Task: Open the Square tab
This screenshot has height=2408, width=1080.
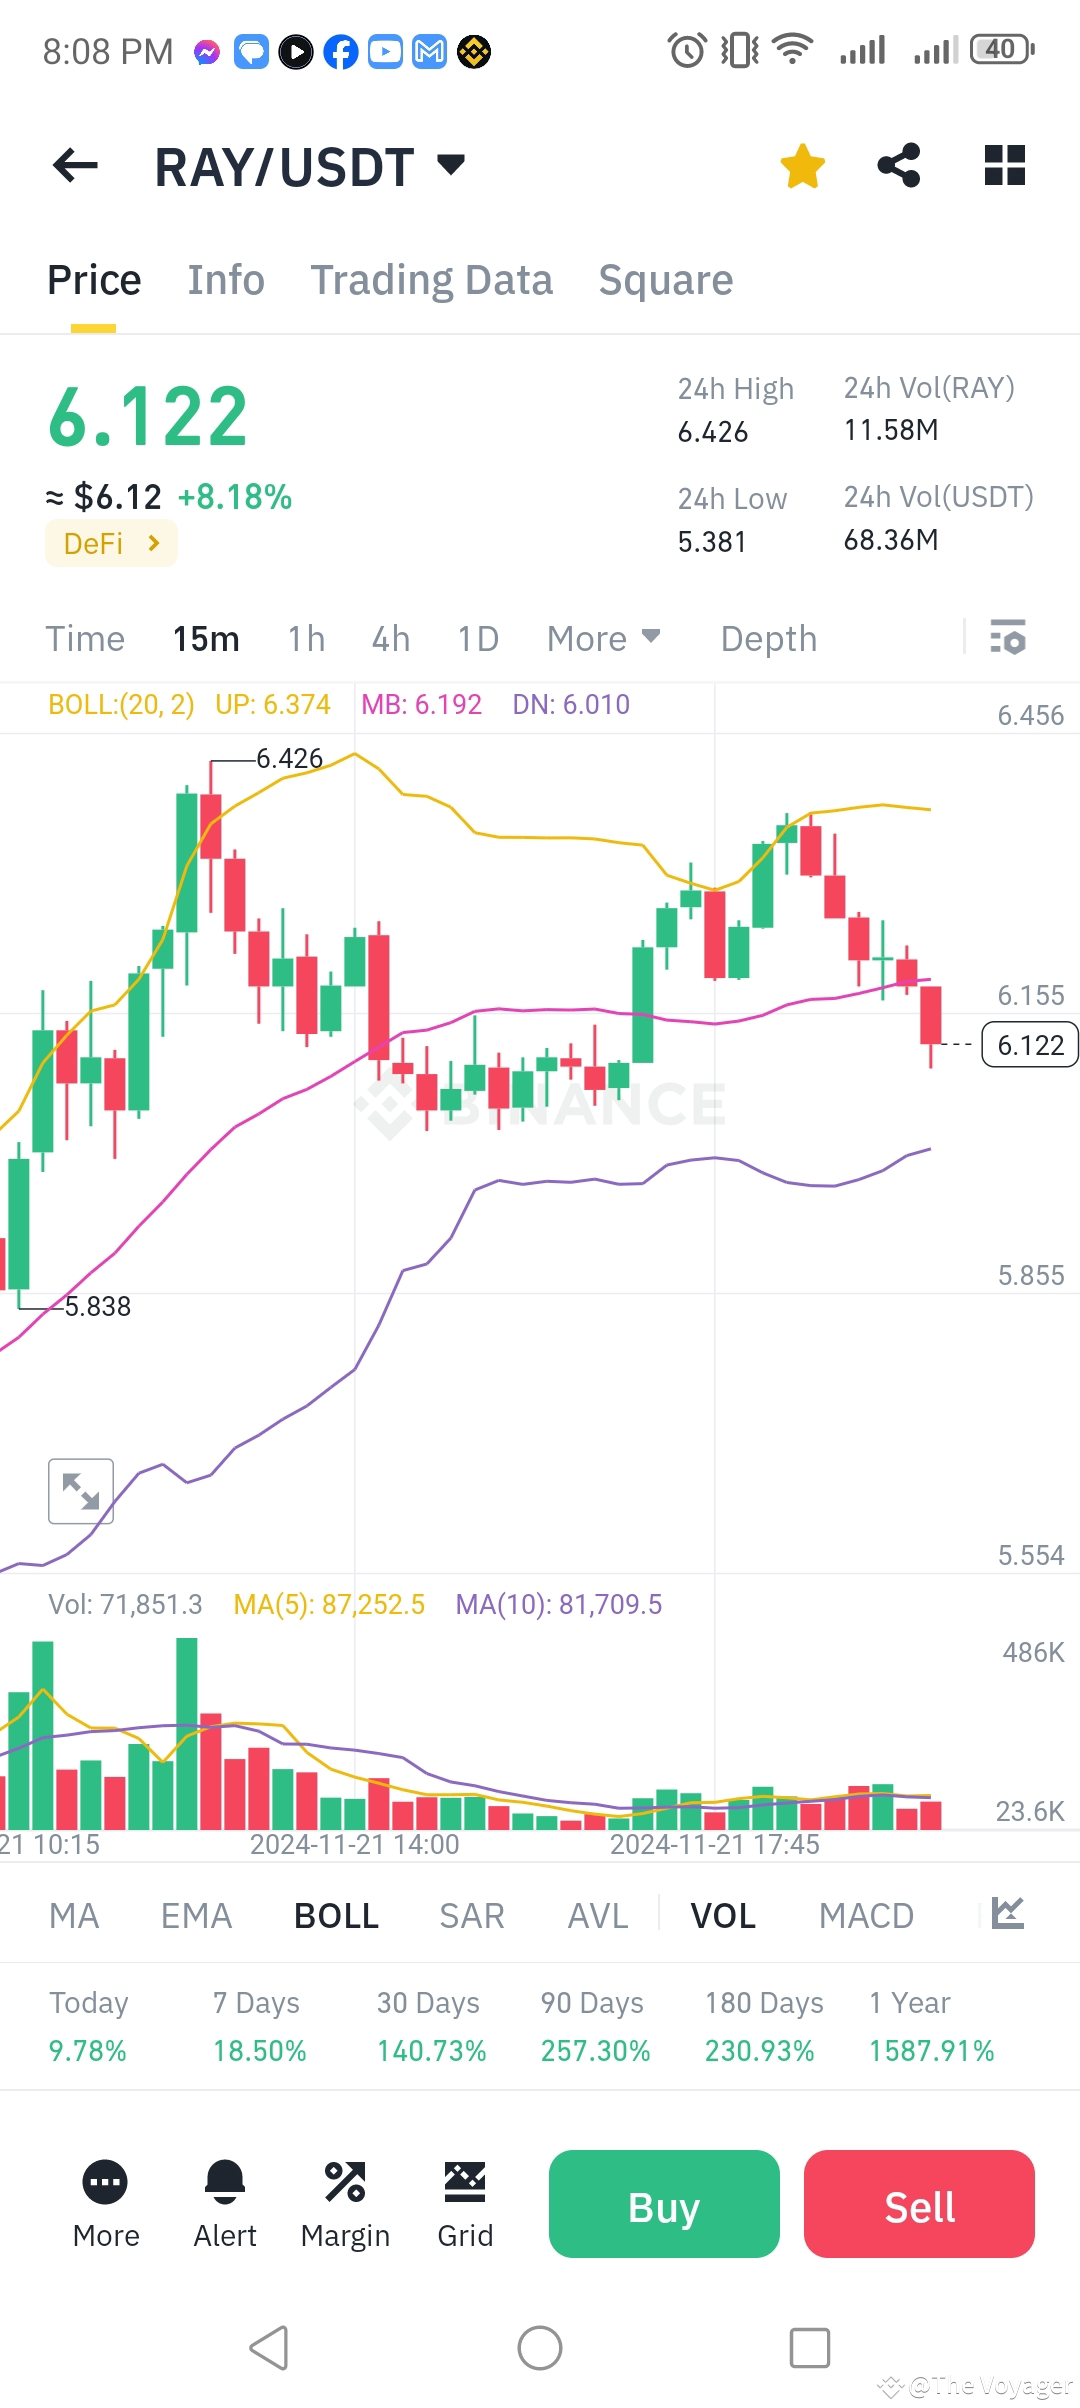Action: (x=665, y=280)
